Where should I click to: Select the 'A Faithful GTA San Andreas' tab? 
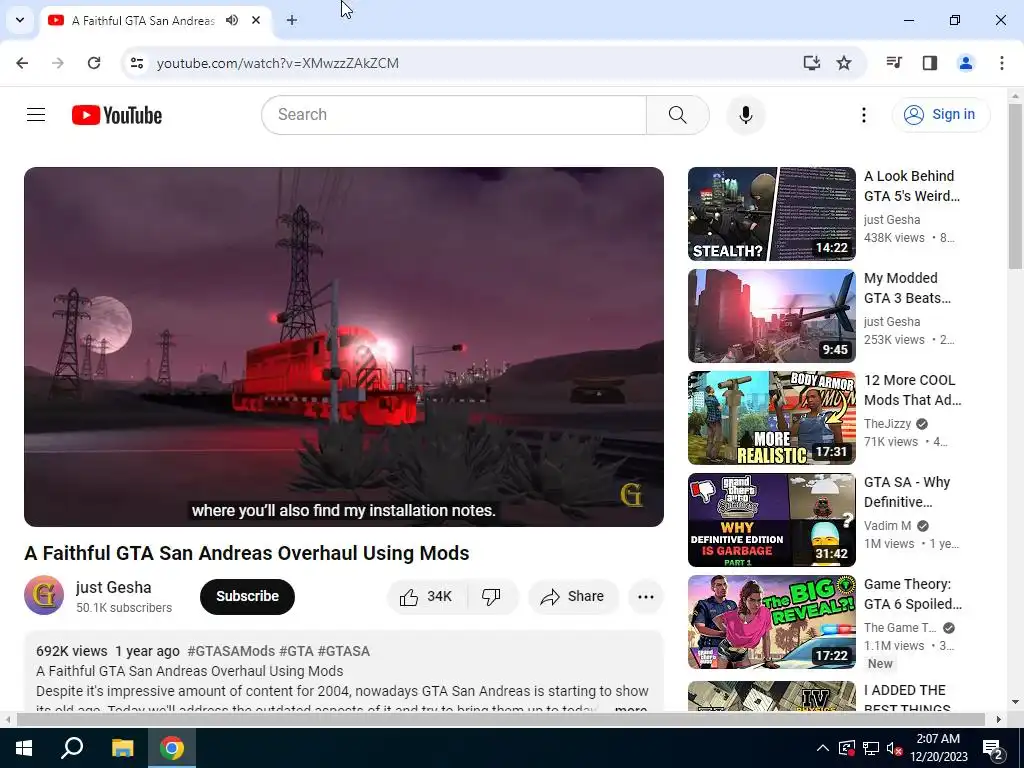(x=143, y=21)
